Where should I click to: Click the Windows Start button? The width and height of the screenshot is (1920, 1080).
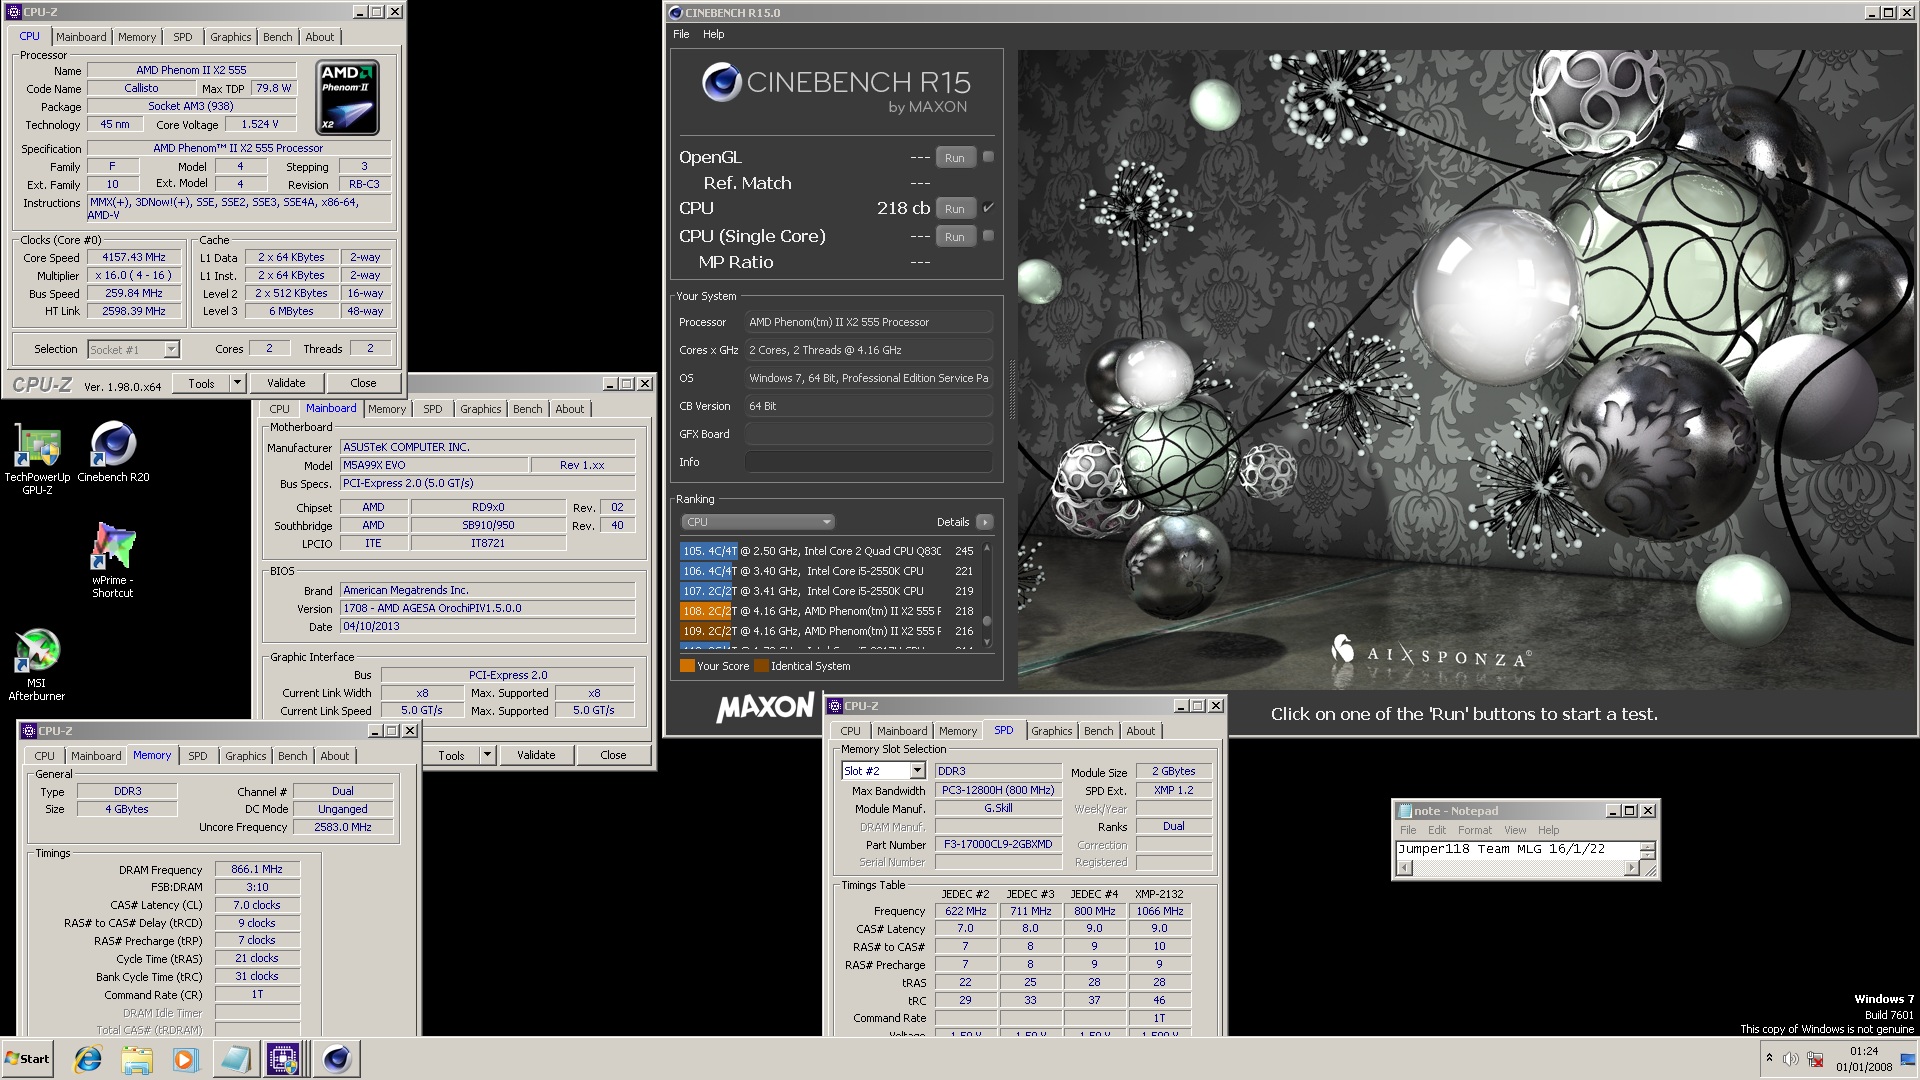click(27, 1059)
